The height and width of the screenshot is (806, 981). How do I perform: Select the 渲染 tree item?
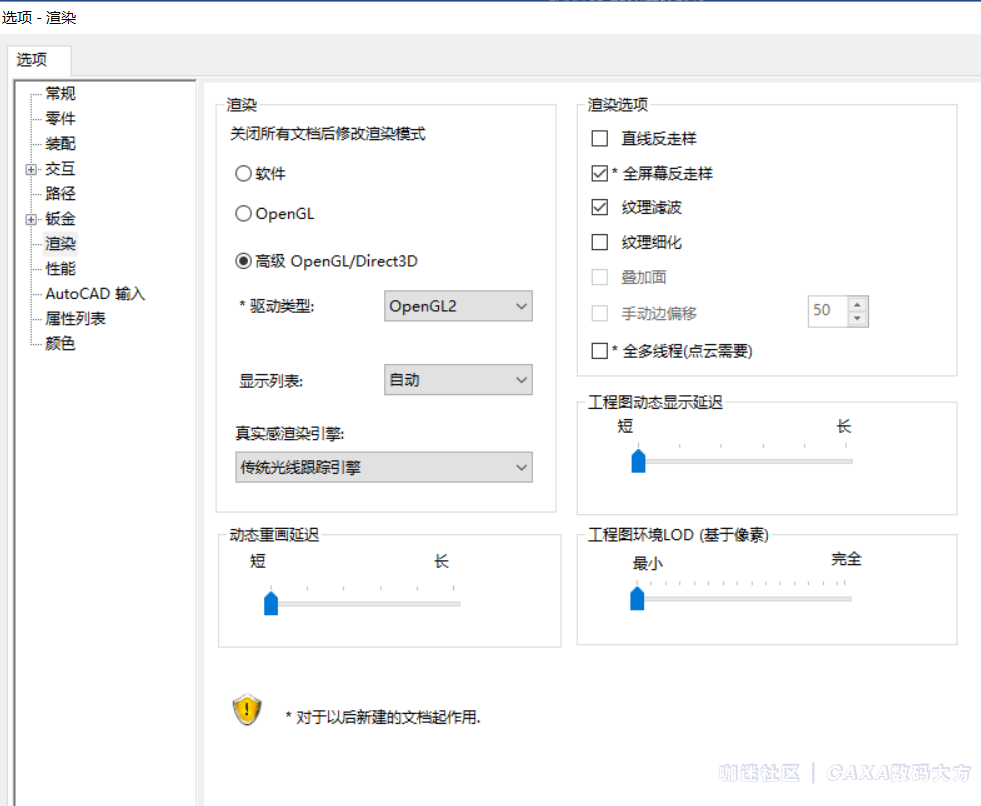[60, 243]
